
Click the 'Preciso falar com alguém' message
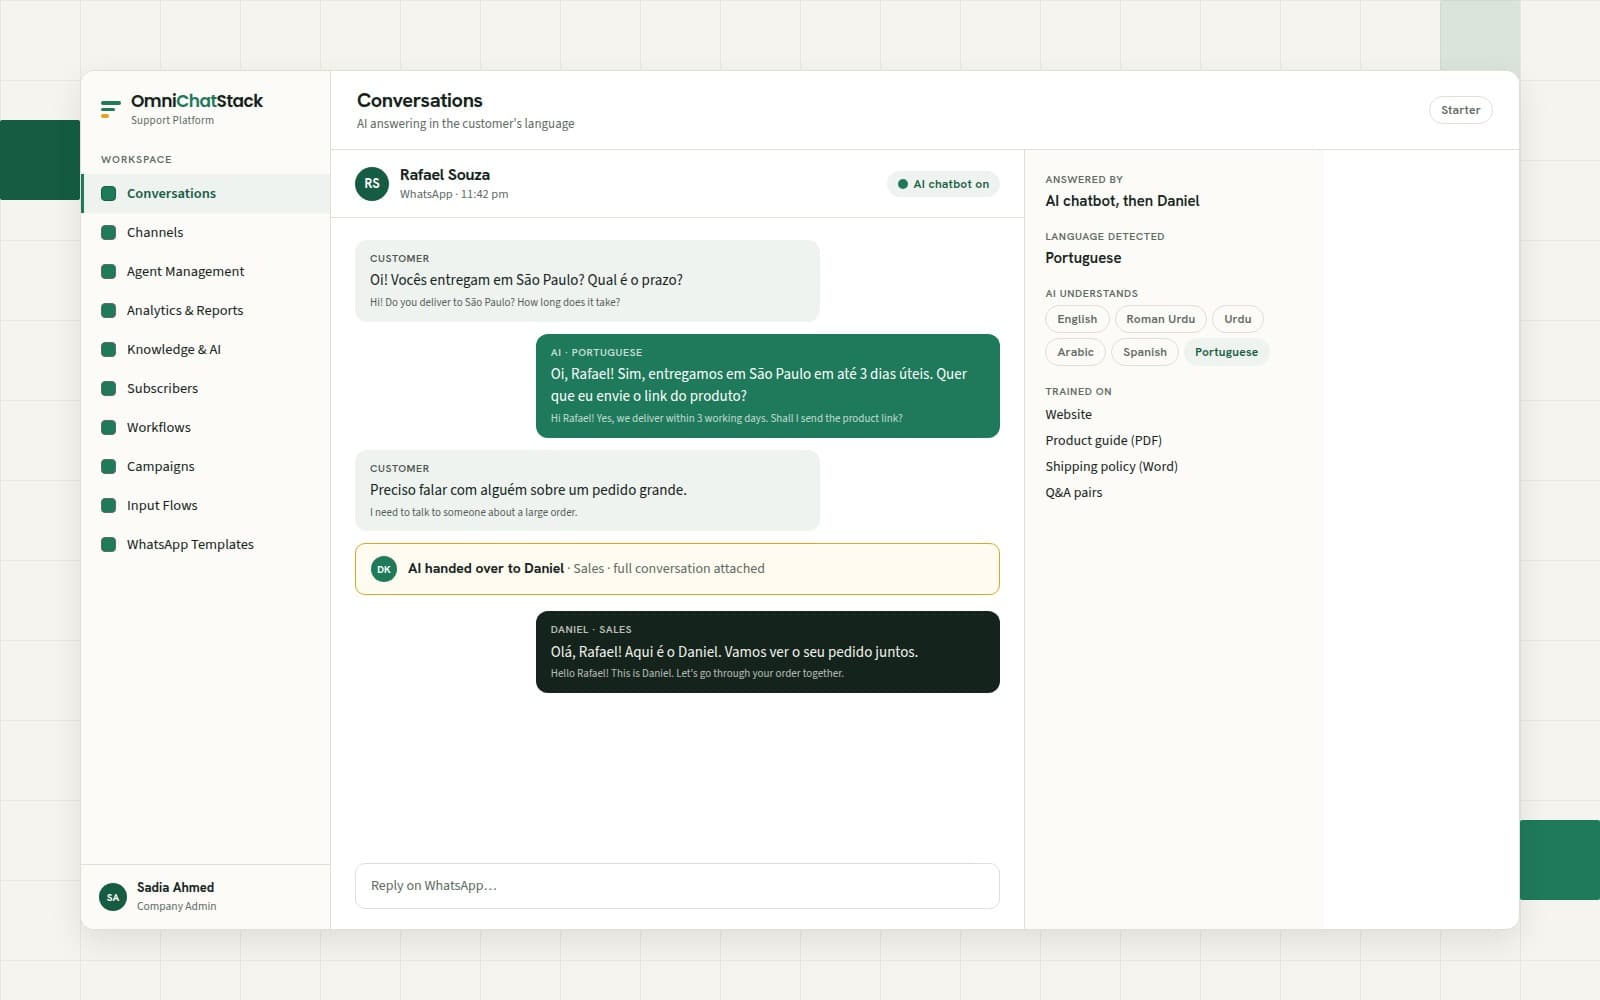[587, 490]
